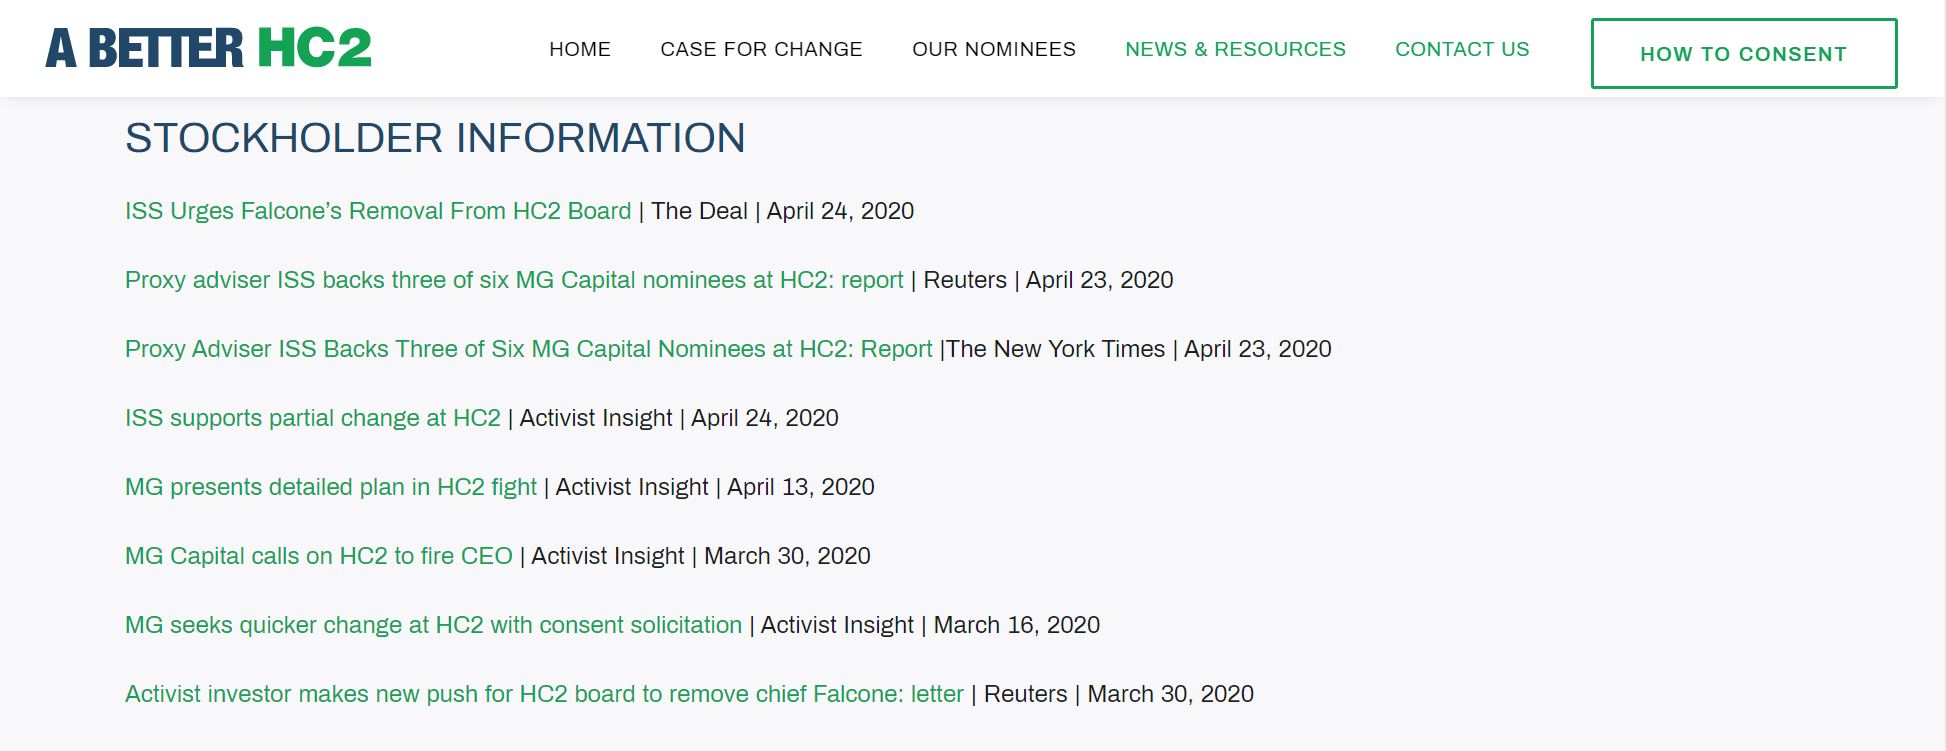Go to the Home page
The image size is (1946, 751).
(580, 49)
